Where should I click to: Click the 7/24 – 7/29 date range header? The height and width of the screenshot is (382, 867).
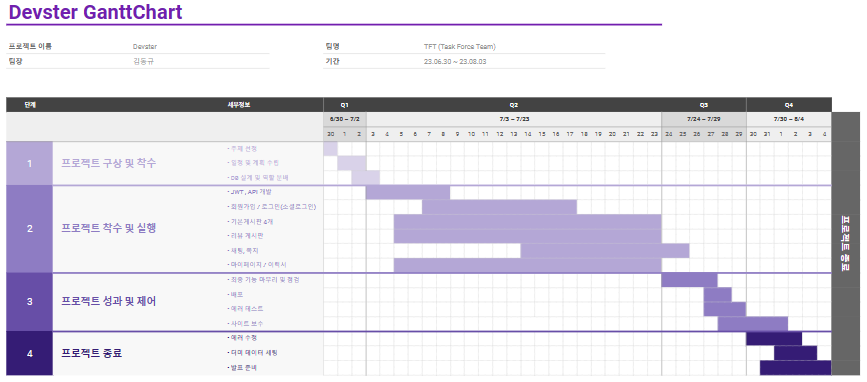click(704, 119)
